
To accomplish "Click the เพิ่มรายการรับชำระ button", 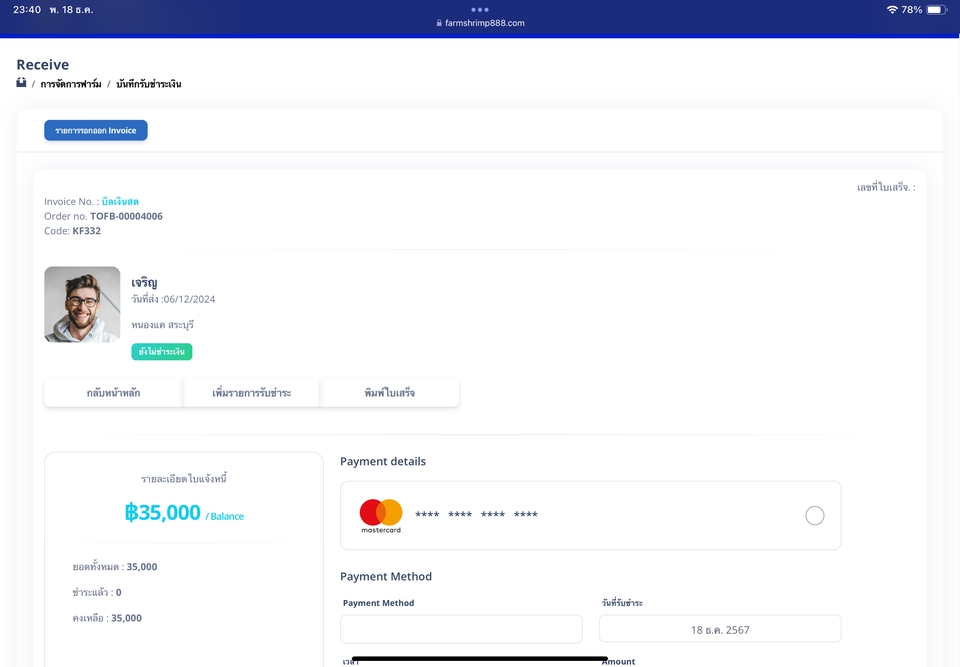I will (252, 393).
